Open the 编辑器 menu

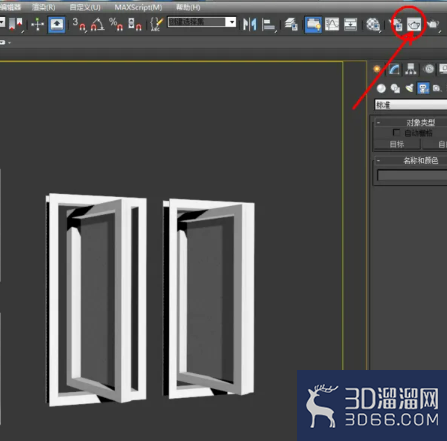[10, 7]
